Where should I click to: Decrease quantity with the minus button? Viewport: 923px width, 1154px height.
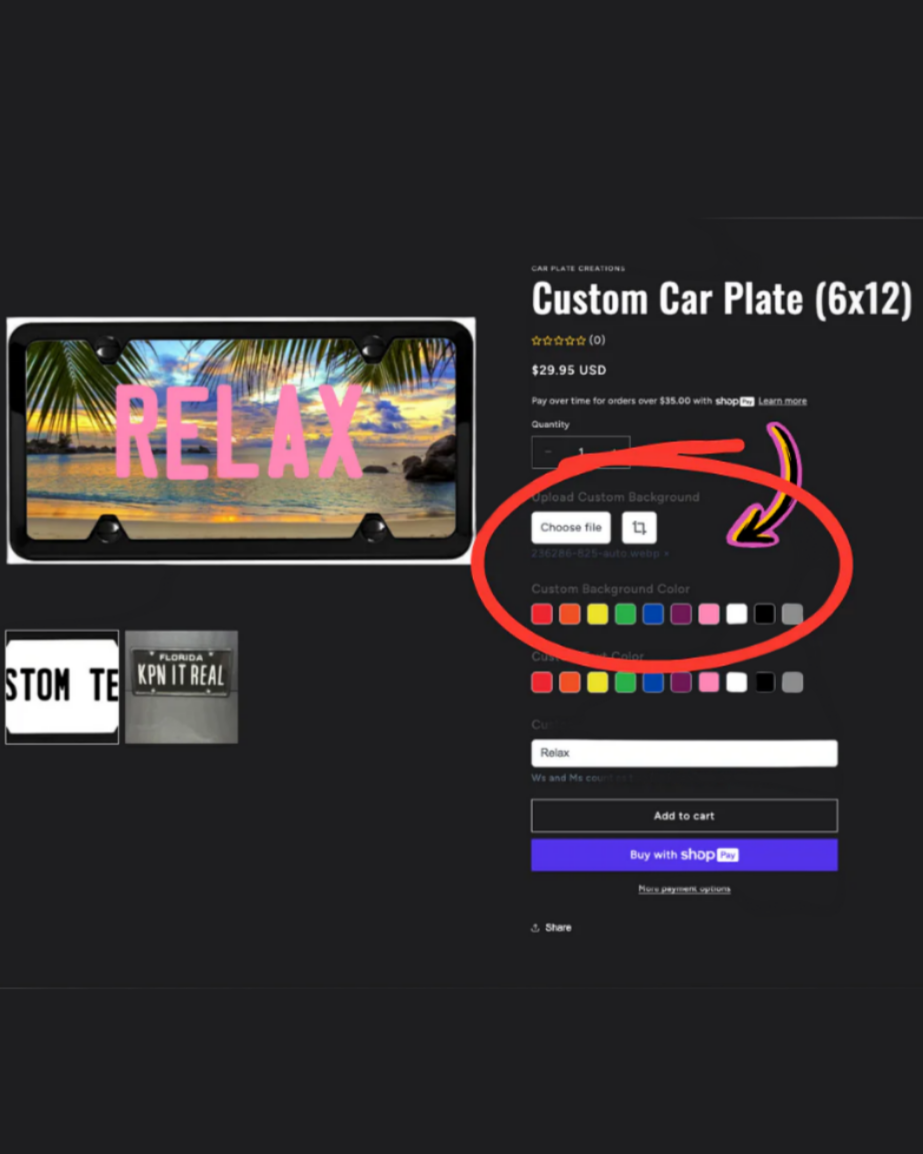tap(548, 452)
